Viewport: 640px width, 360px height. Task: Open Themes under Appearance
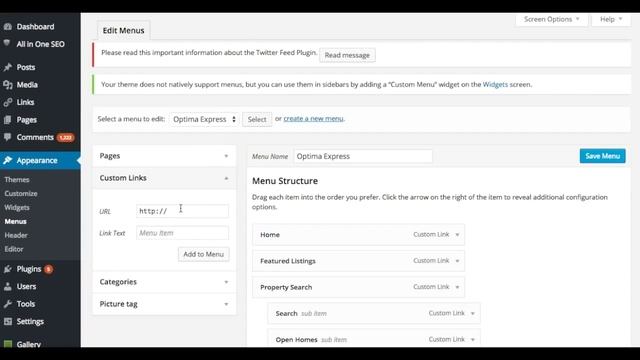(x=17, y=180)
